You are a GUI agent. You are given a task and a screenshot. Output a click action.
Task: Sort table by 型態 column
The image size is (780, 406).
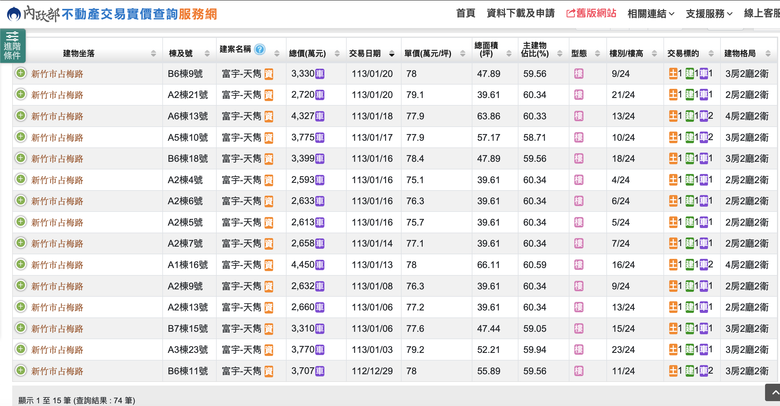(x=597, y=53)
